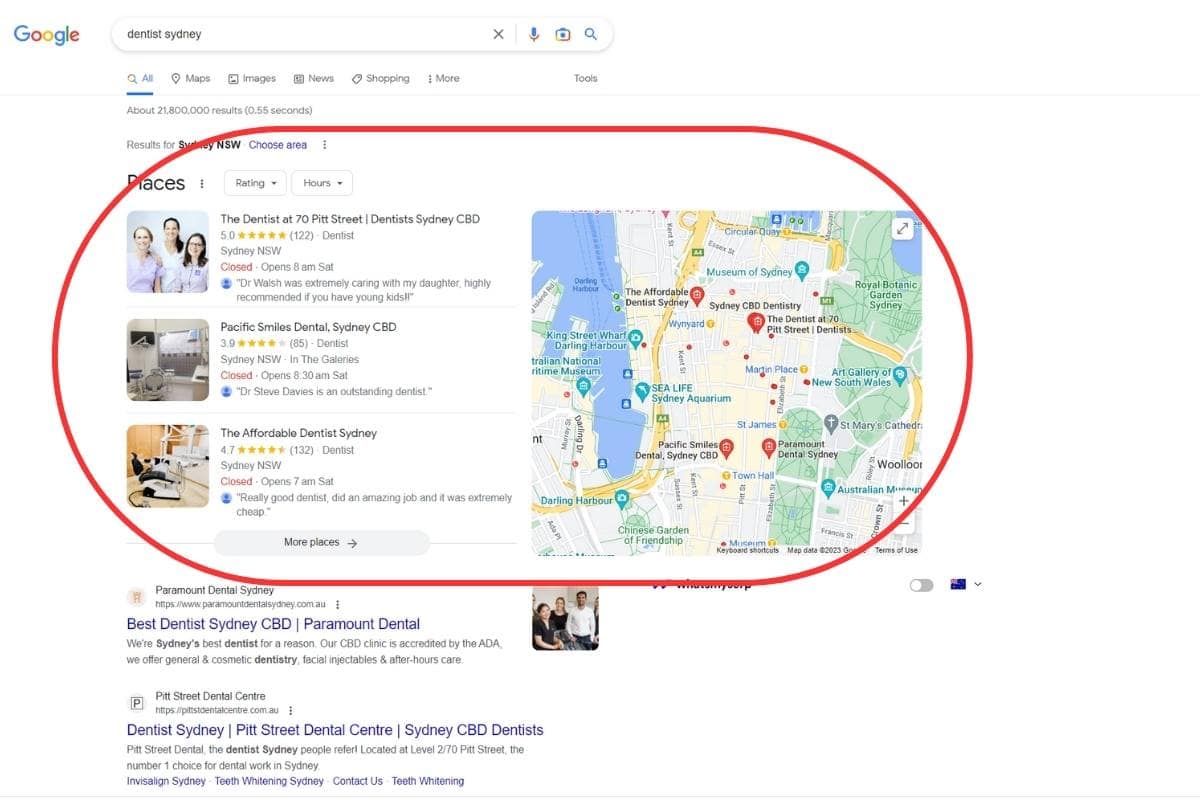Click Circular Quay label on map

752,231
